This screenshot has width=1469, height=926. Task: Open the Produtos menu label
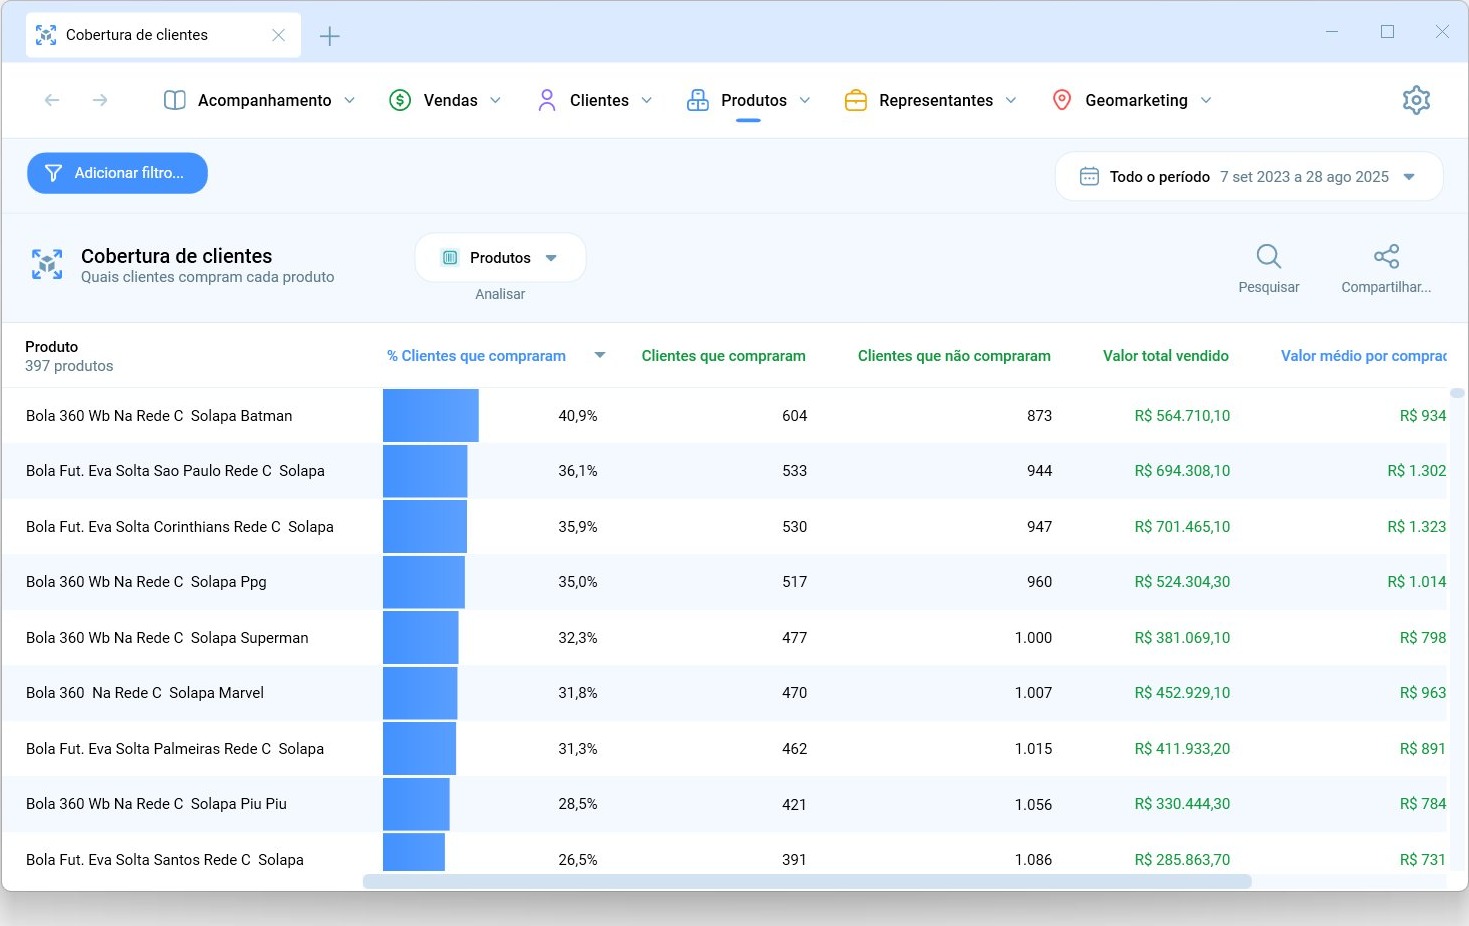tap(754, 100)
